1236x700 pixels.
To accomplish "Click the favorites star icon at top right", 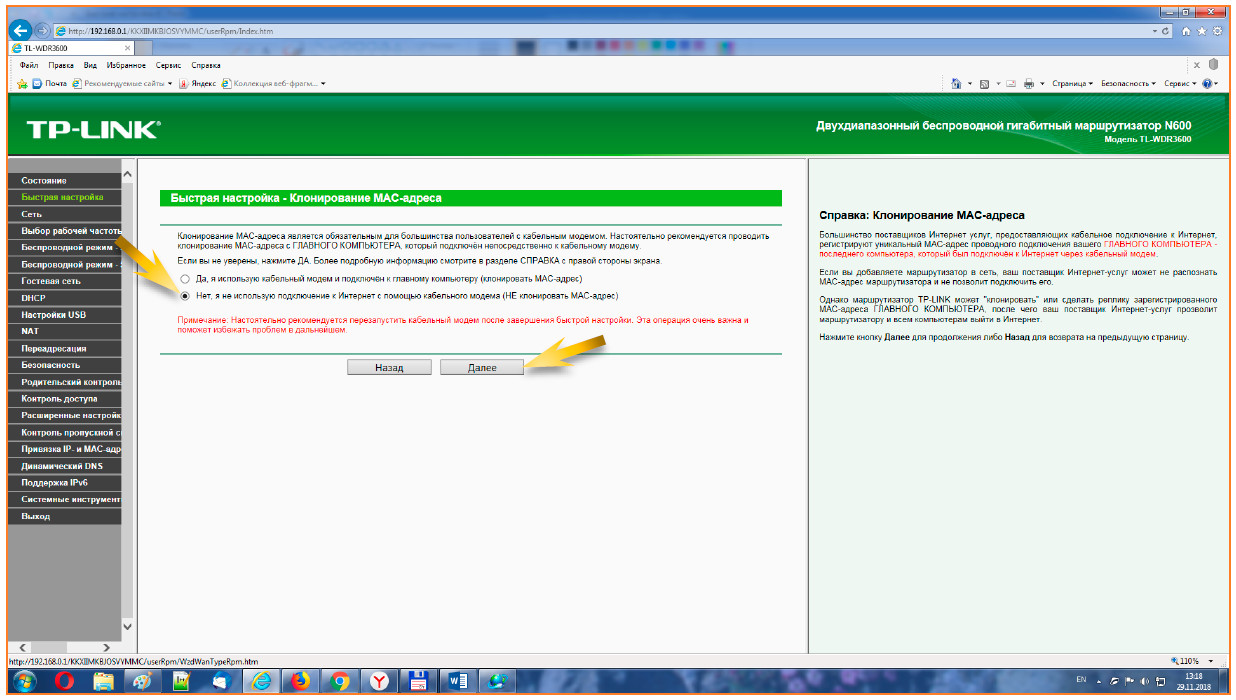I will (1200, 31).
